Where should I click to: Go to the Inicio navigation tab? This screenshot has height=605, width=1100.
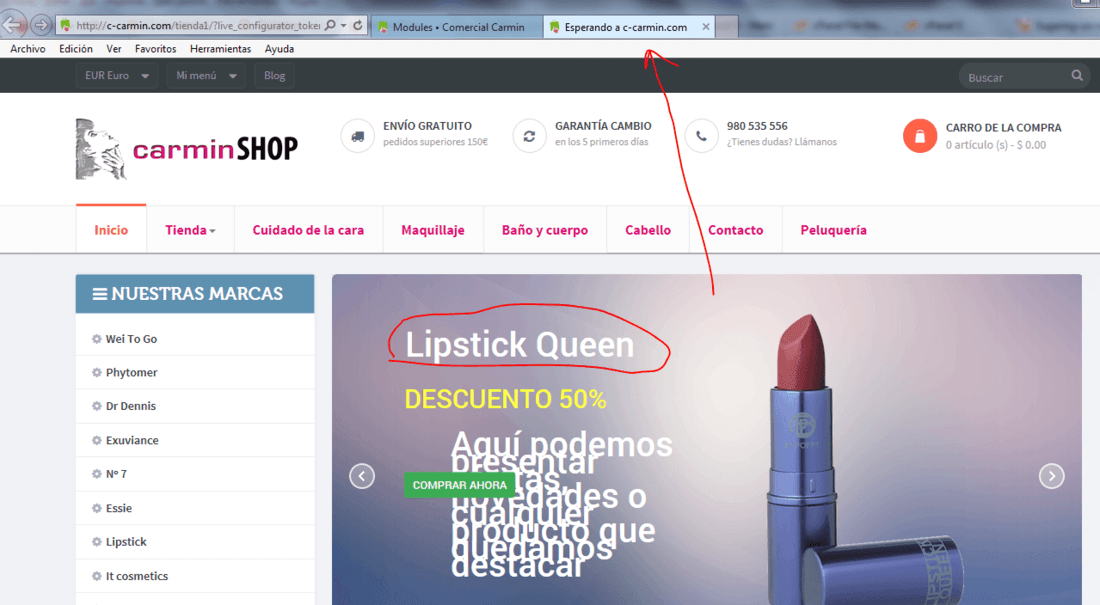(111, 230)
